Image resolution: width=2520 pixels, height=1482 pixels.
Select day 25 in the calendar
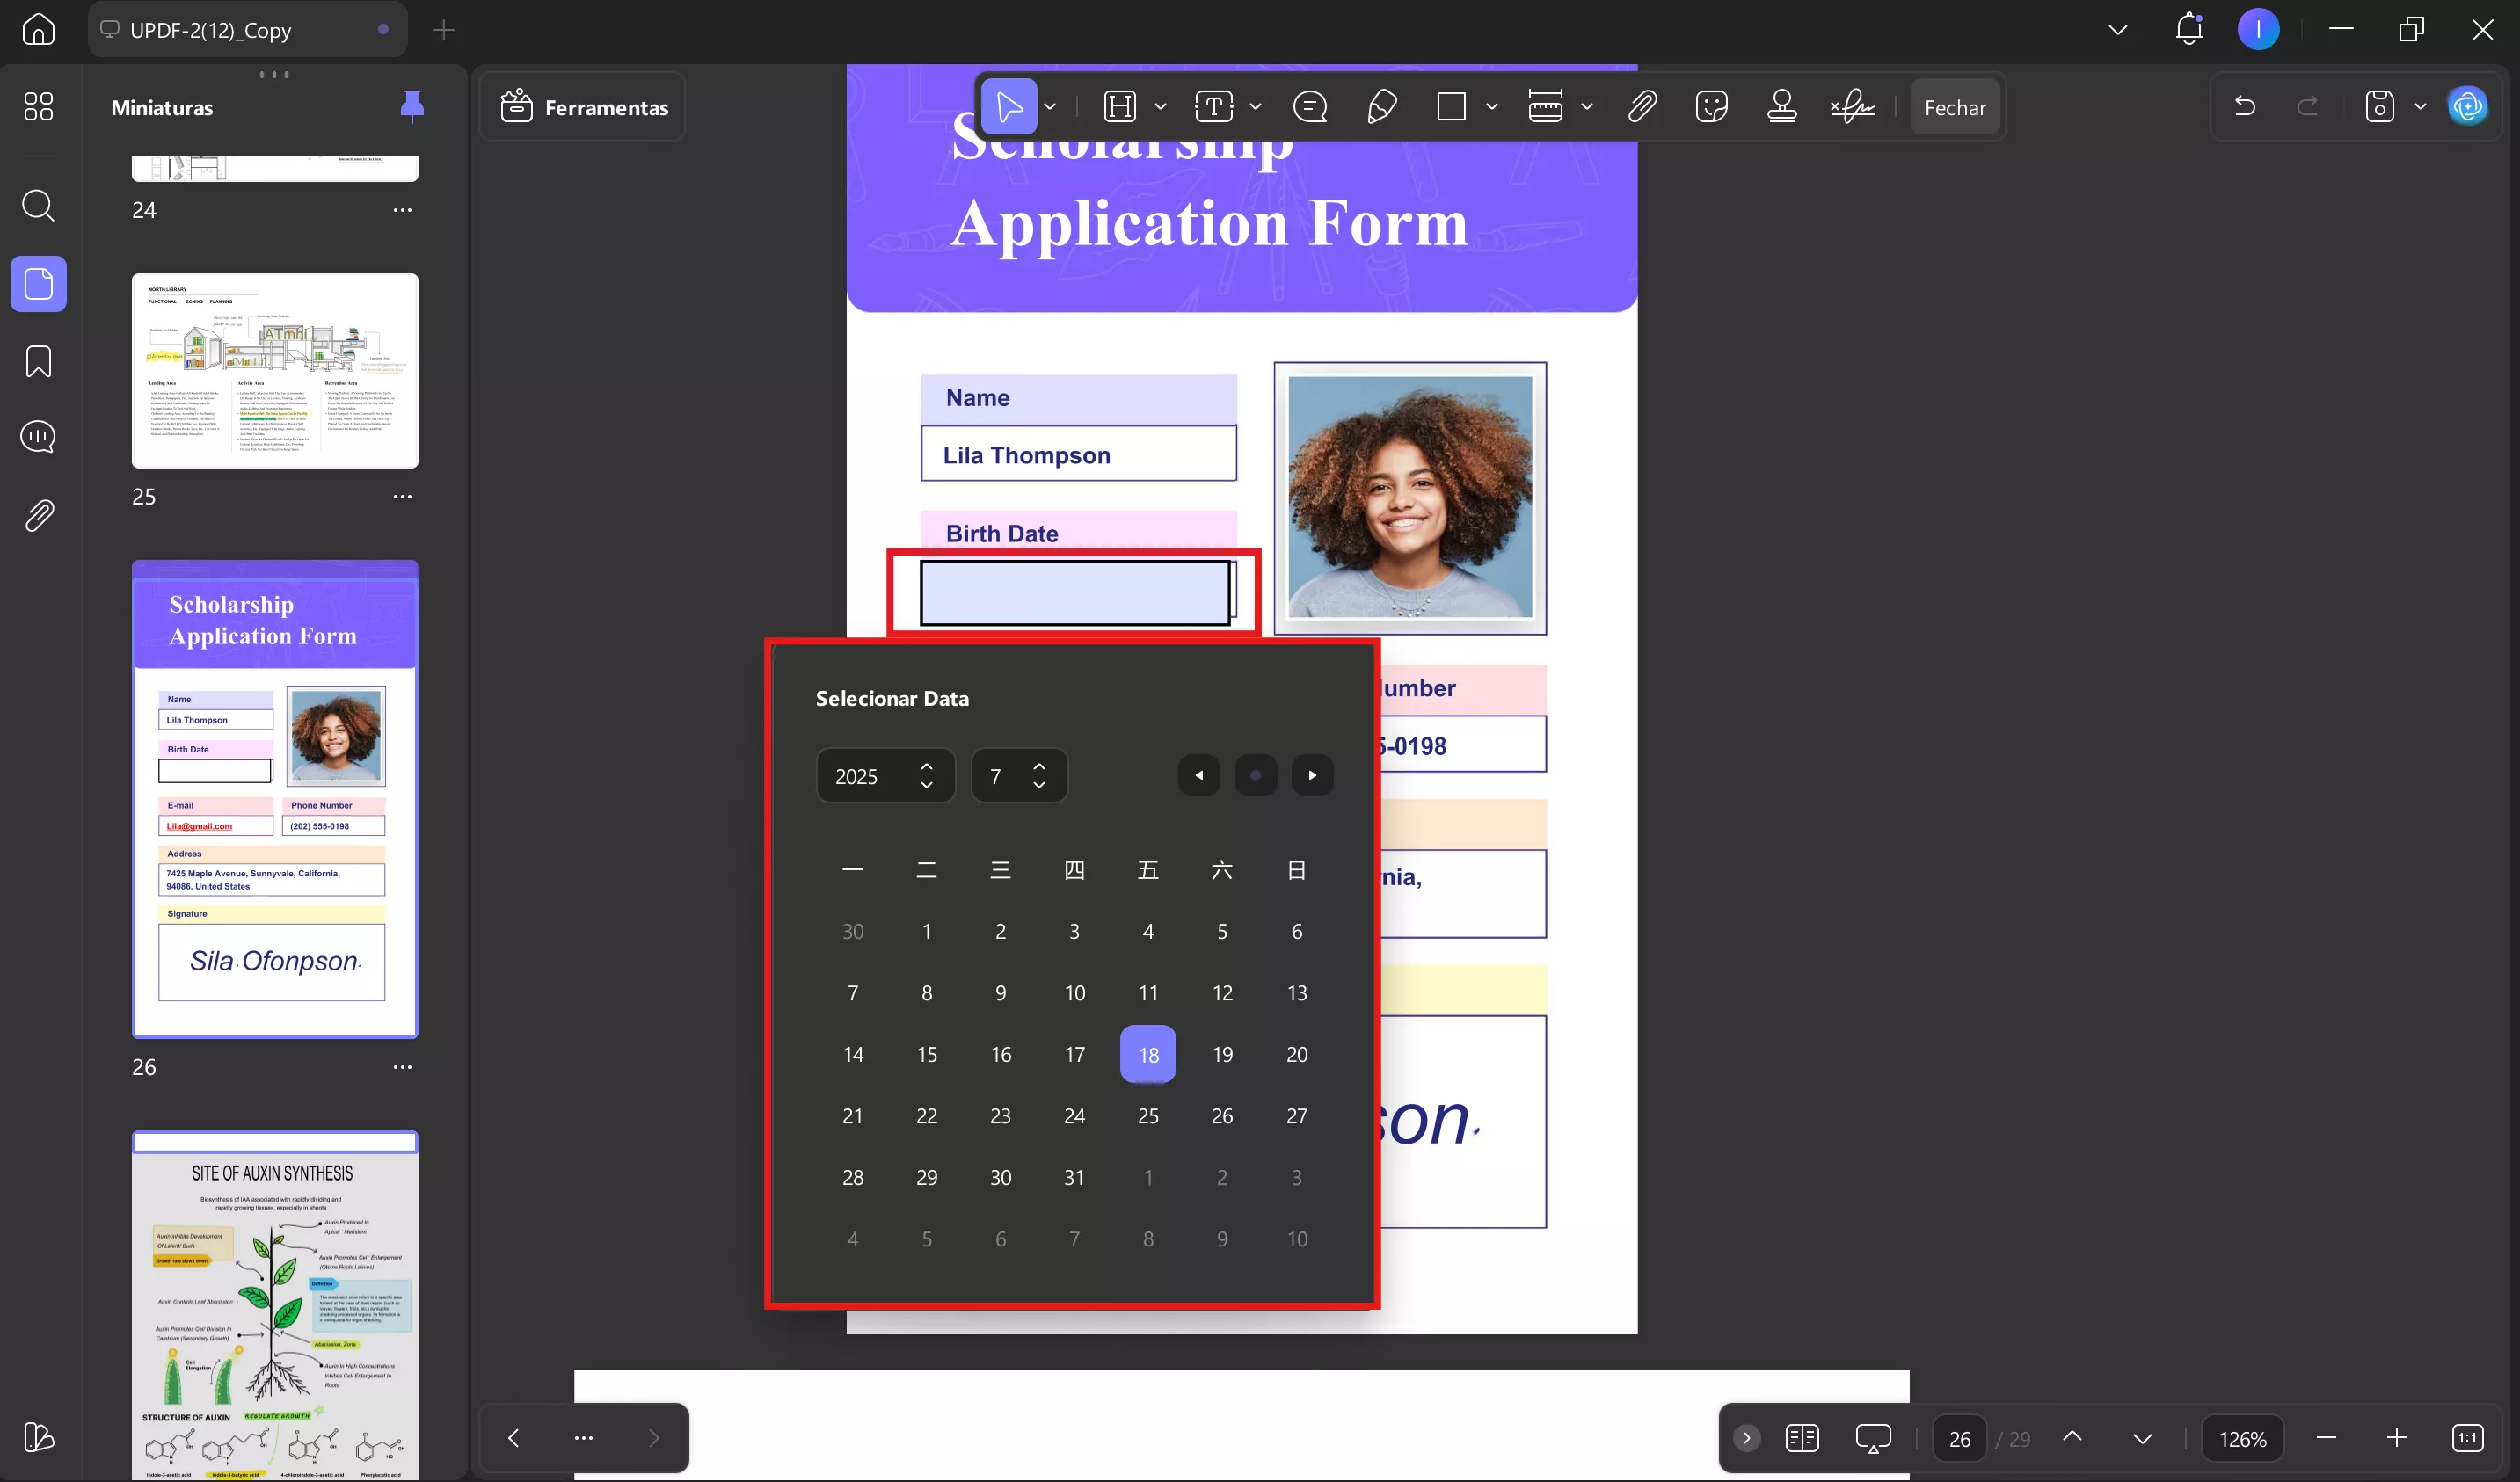1148,1116
